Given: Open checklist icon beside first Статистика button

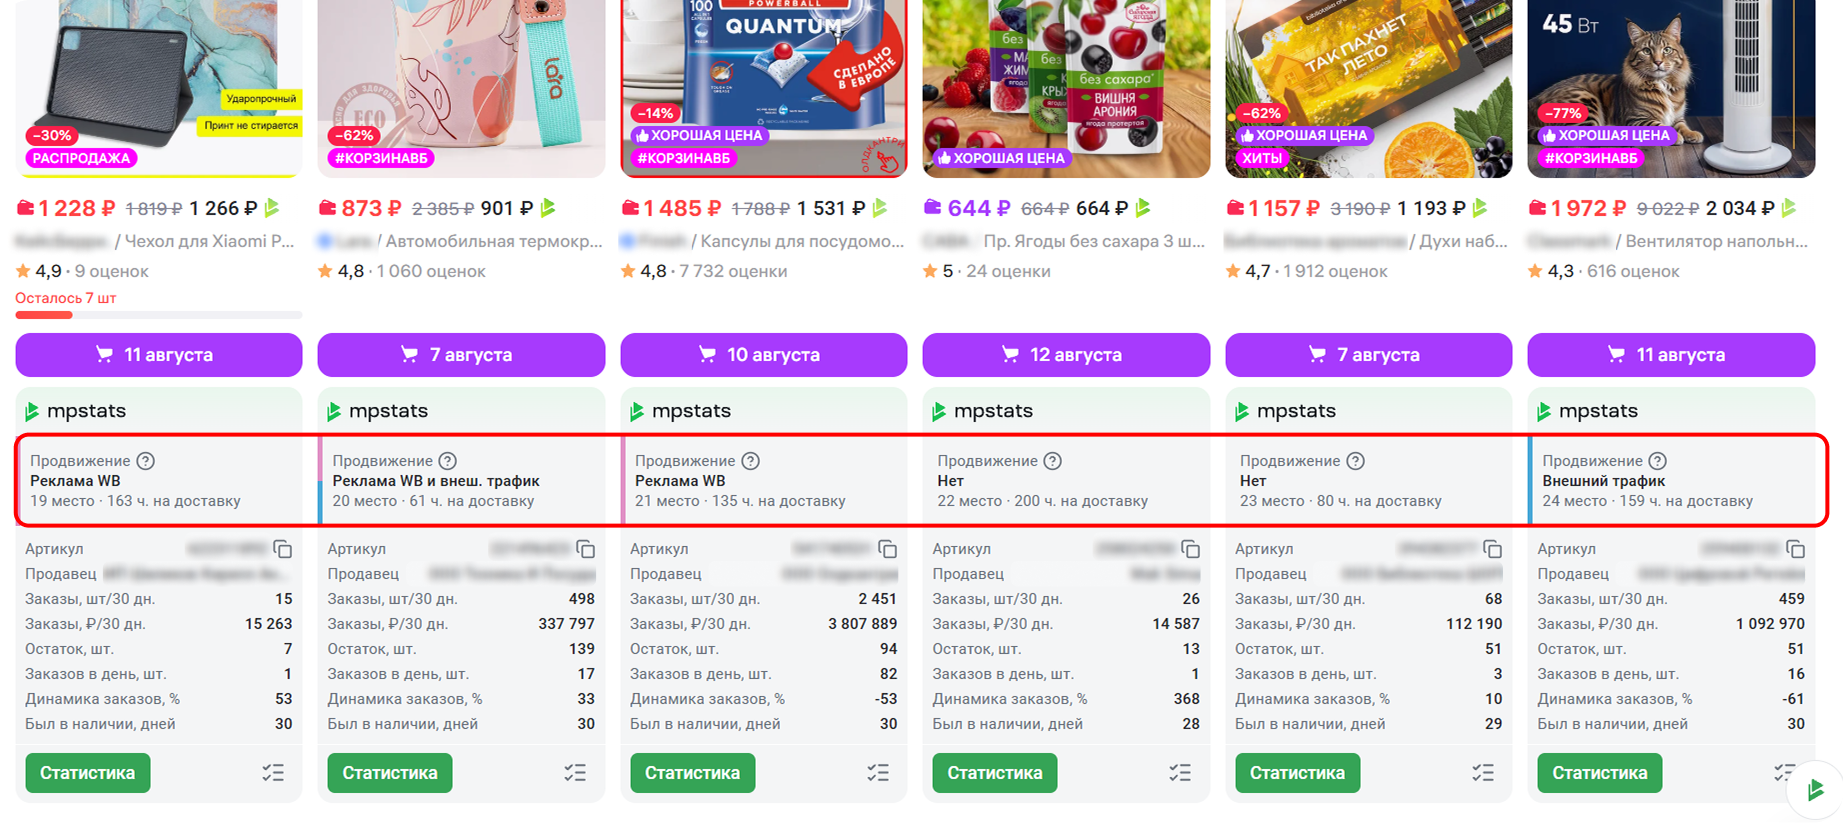Looking at the screenshot, I should [x=273, y=773].
